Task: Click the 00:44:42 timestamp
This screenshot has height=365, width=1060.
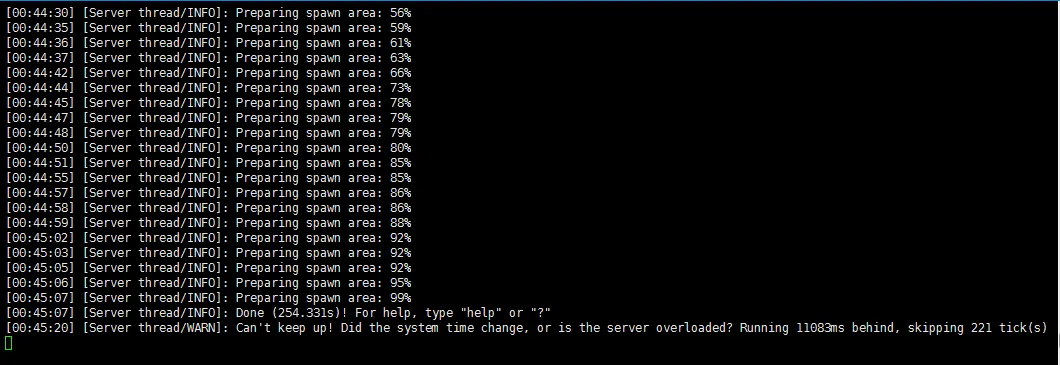Action: click(41, 73)
